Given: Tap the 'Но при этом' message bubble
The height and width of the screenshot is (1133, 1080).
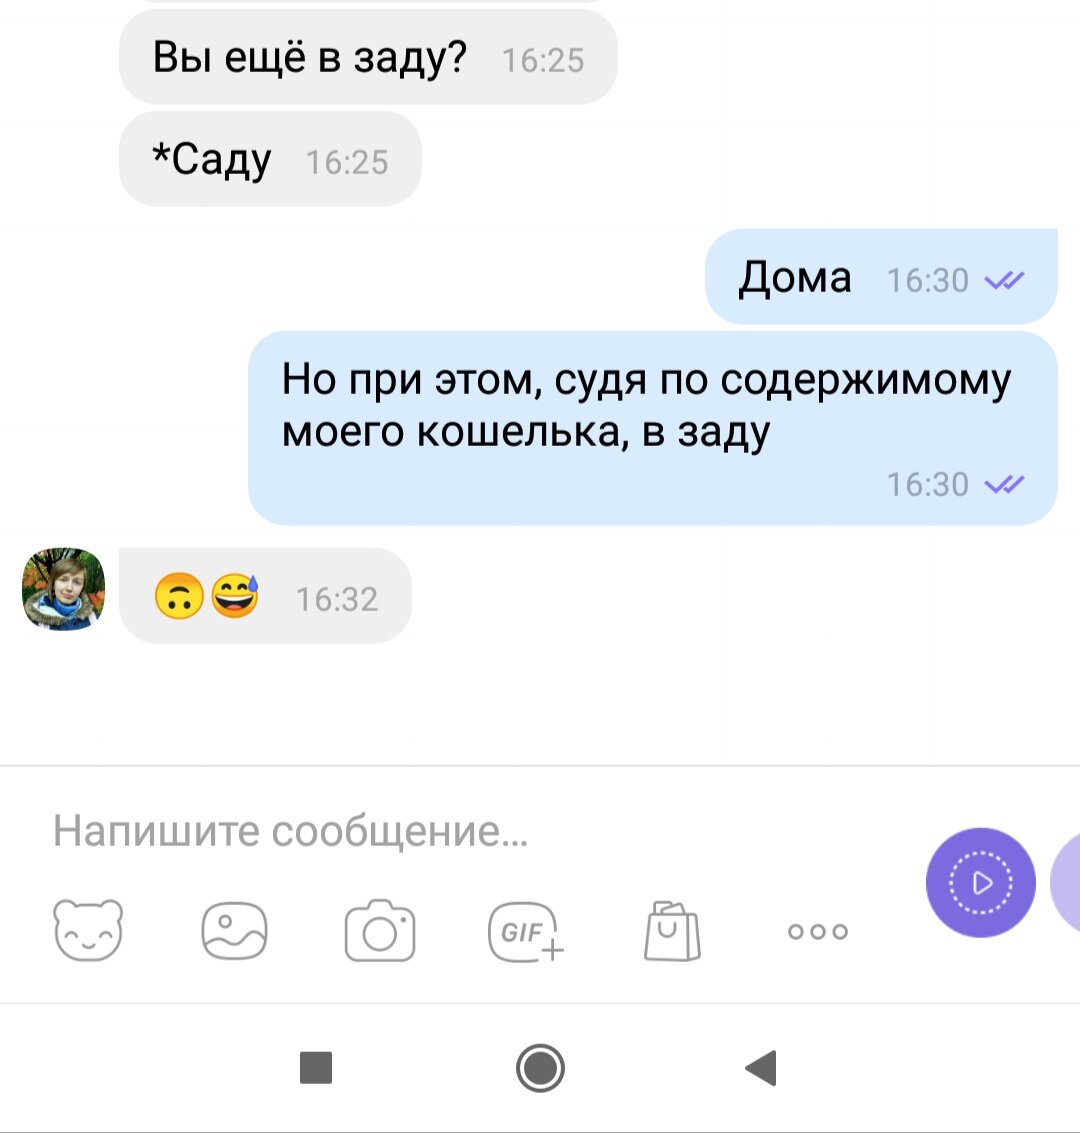Looking at the screenshot, I should click(x=652, y=428).
